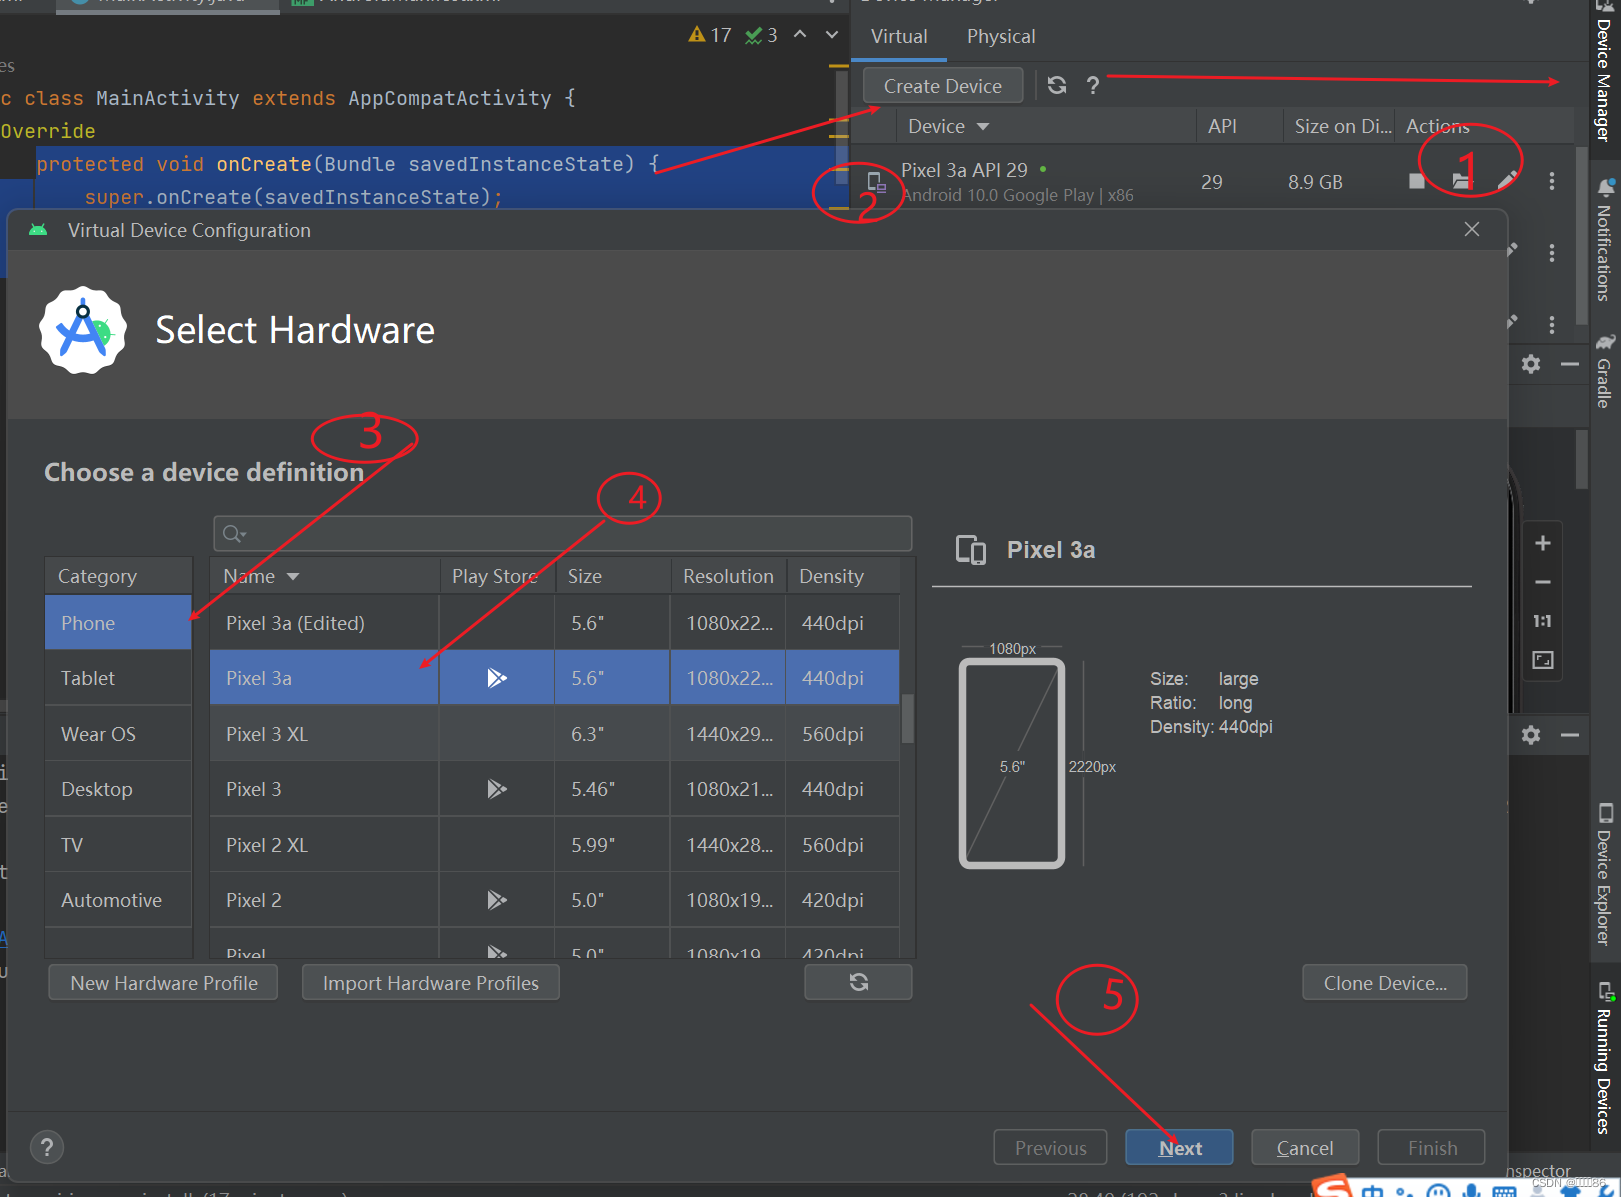Select the Virtual devices tab
Screen dimensions: 1621x1197
[898, 36]
